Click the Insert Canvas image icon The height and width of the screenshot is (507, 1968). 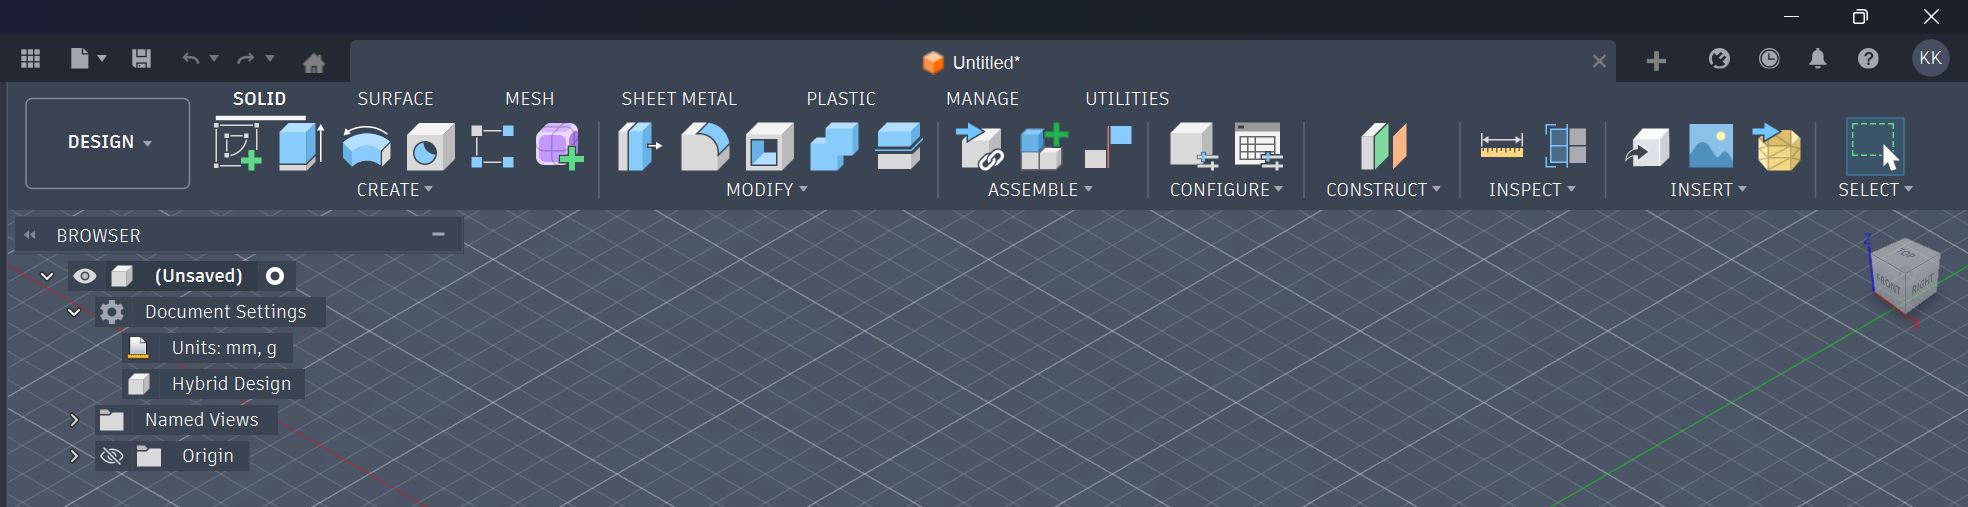[1711, 146]
